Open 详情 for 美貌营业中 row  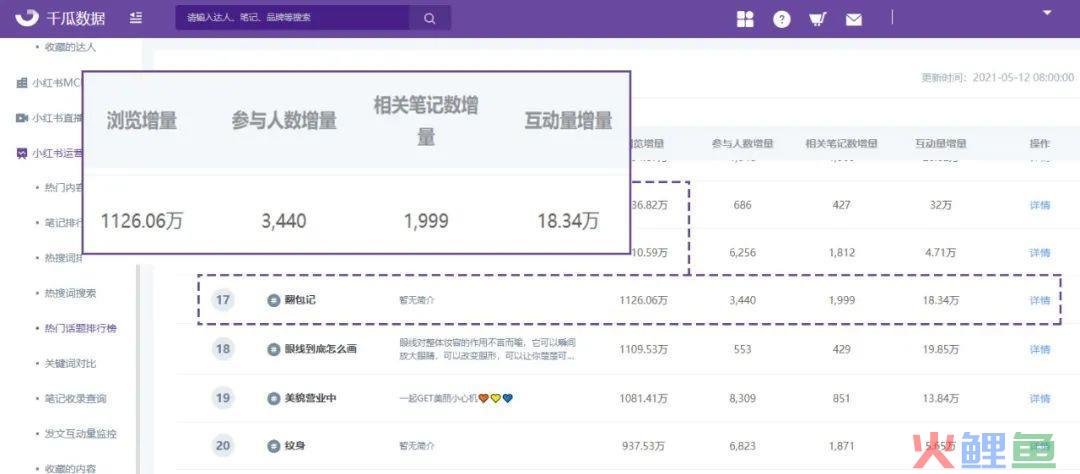coord(1039,398)
